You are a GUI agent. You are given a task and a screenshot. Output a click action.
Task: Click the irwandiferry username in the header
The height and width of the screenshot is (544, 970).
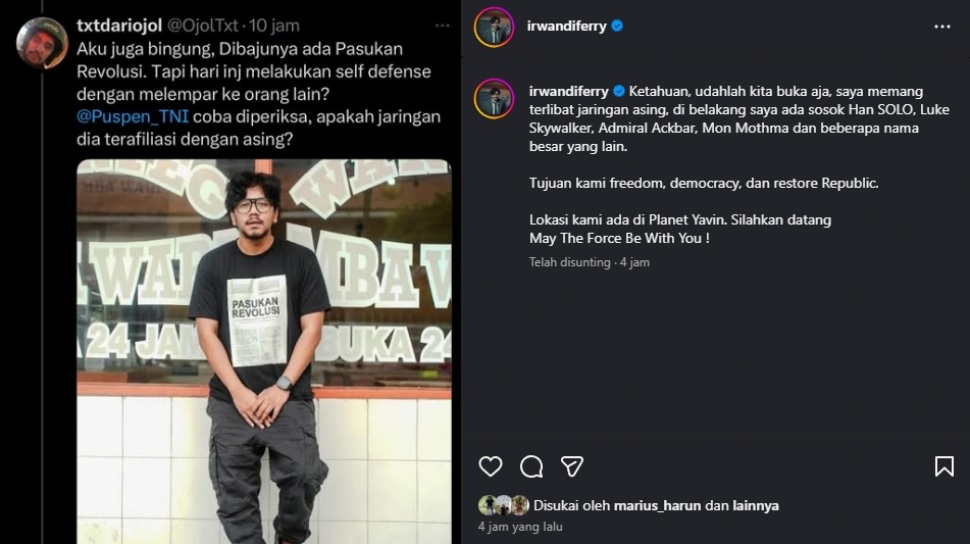[x=566, y=26]
